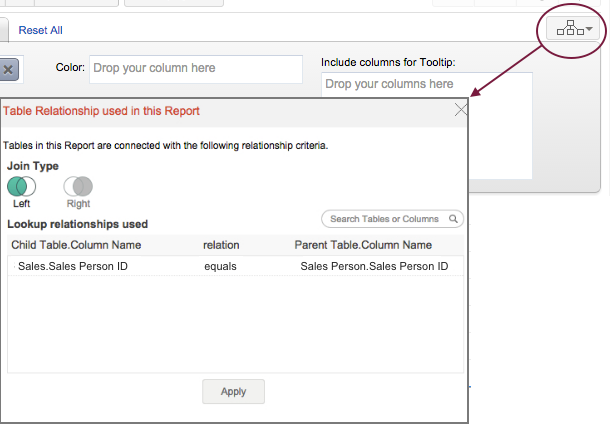Expand the arrow beside table relationship icon
Viewport: 610px width, 424px height.
[590, 30]
